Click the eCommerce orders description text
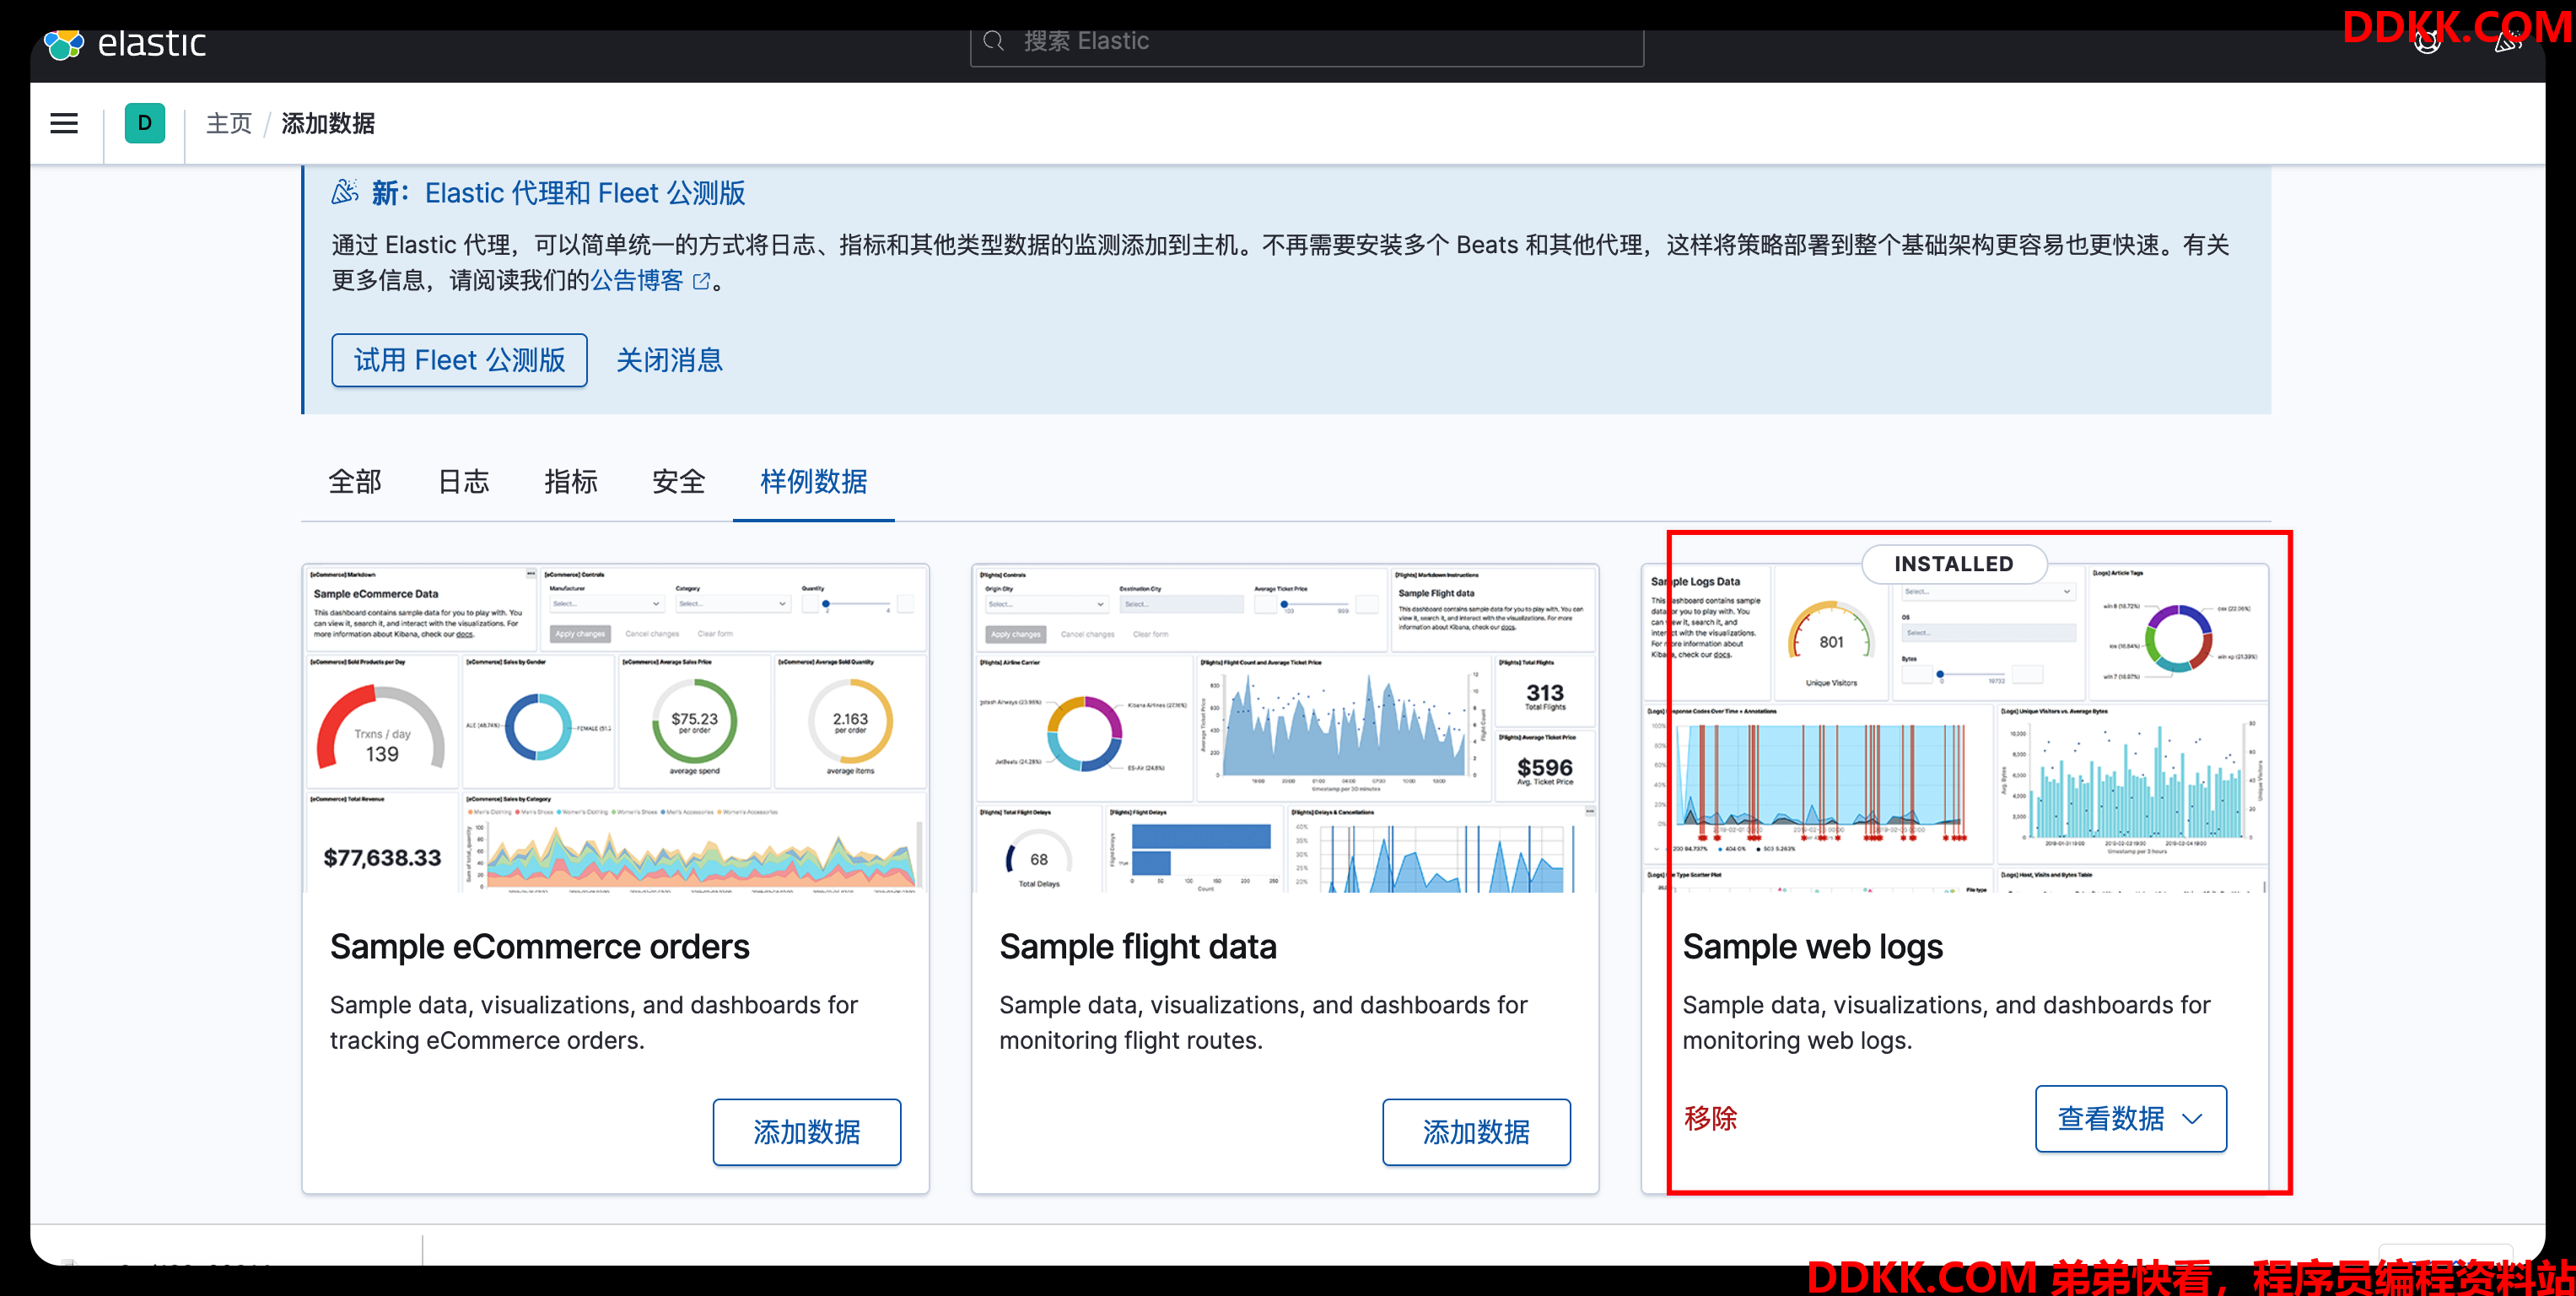The width and height of the screenshot is (2576, 1296). pos(594,1022)
